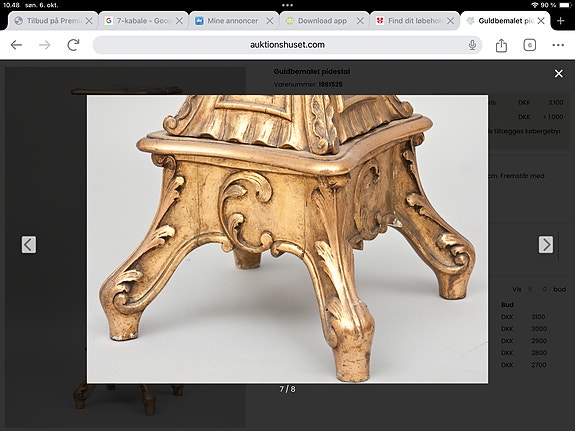Show the previous pedestal photo
Viewport: 575px width, 431px height.
click(x=29, y=244)
